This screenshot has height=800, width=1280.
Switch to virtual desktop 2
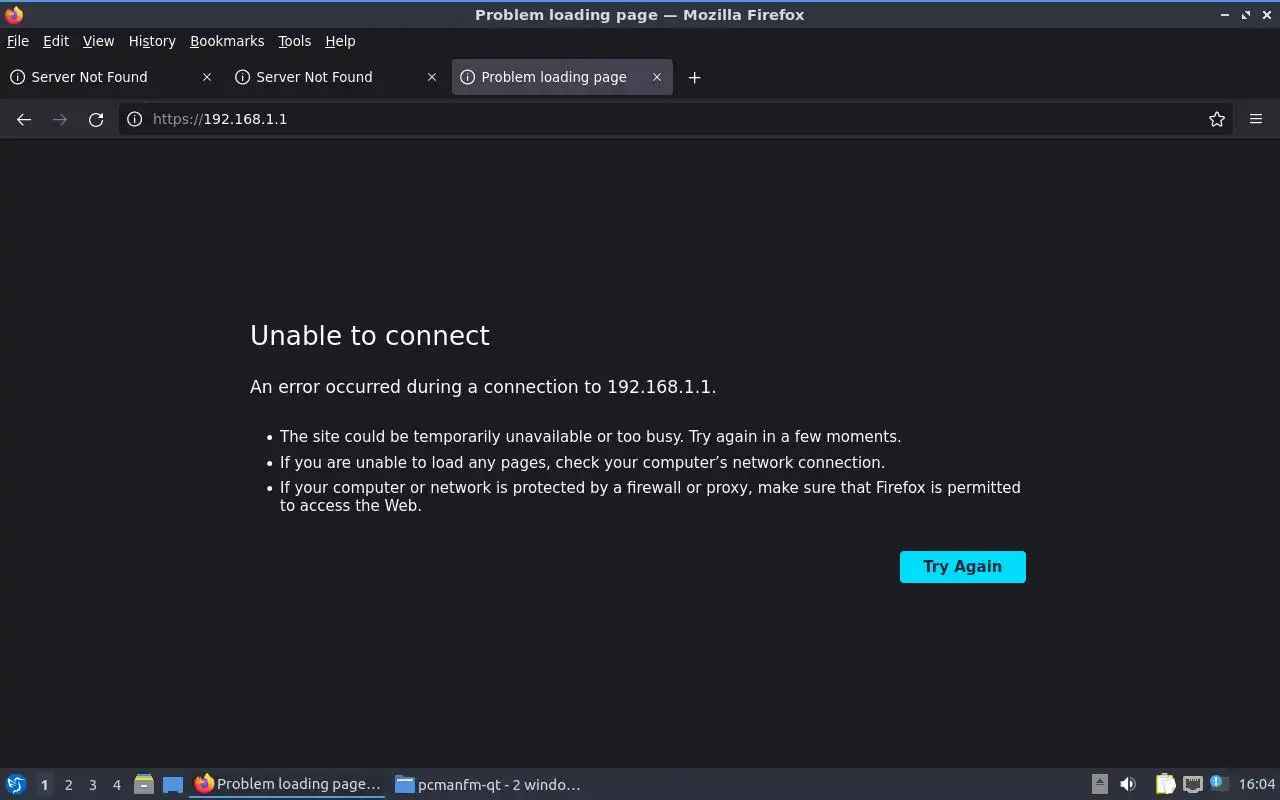[x=68, y=785]
